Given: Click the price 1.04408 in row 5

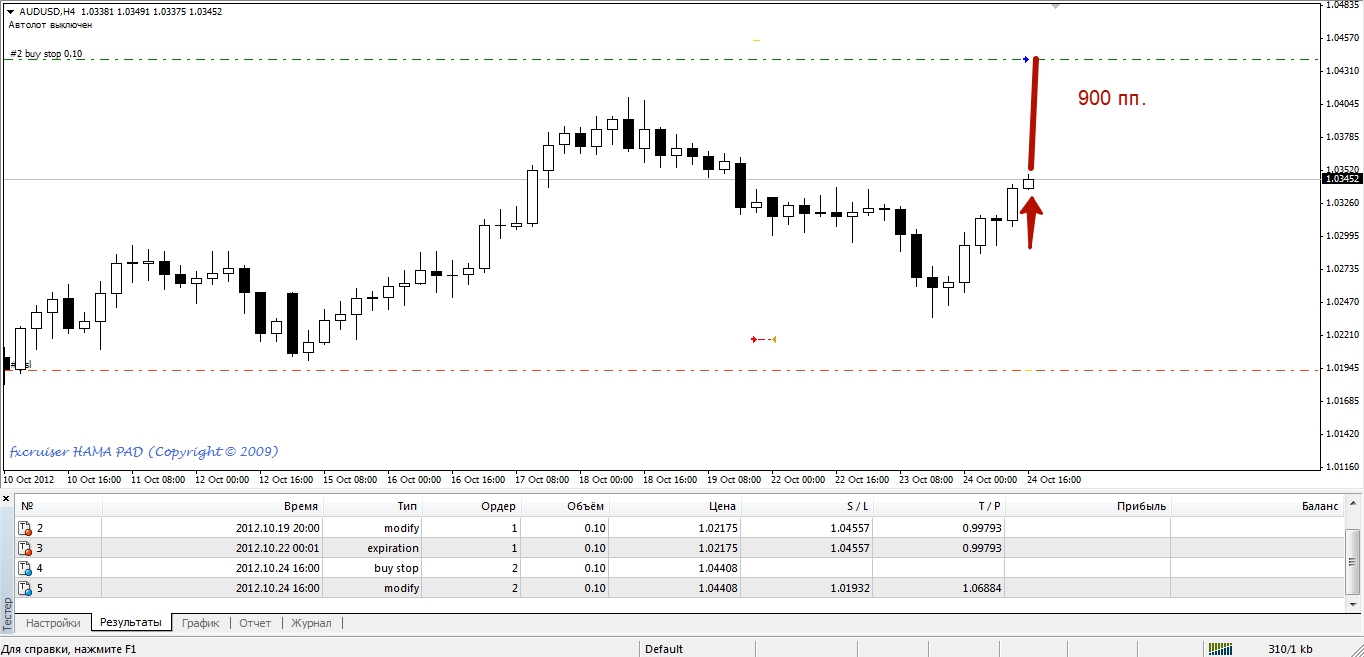Looking at the screenshot, I should tap(718, 588).
